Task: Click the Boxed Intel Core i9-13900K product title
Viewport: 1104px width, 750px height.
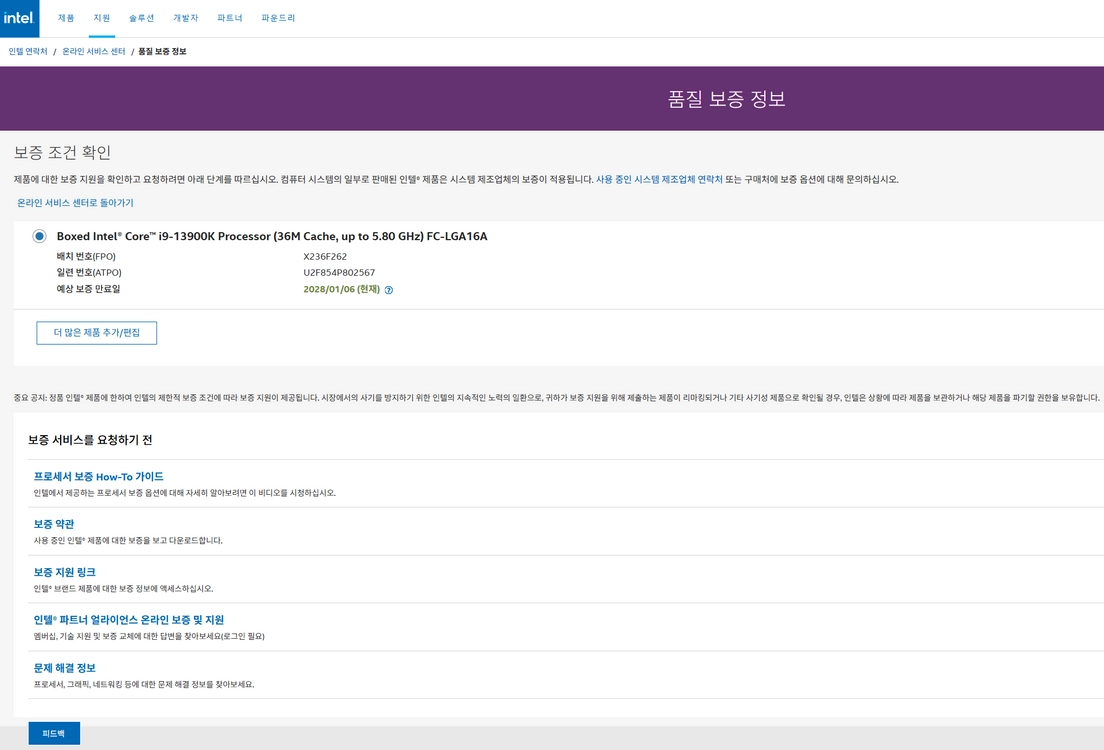Action: (272, 237)
